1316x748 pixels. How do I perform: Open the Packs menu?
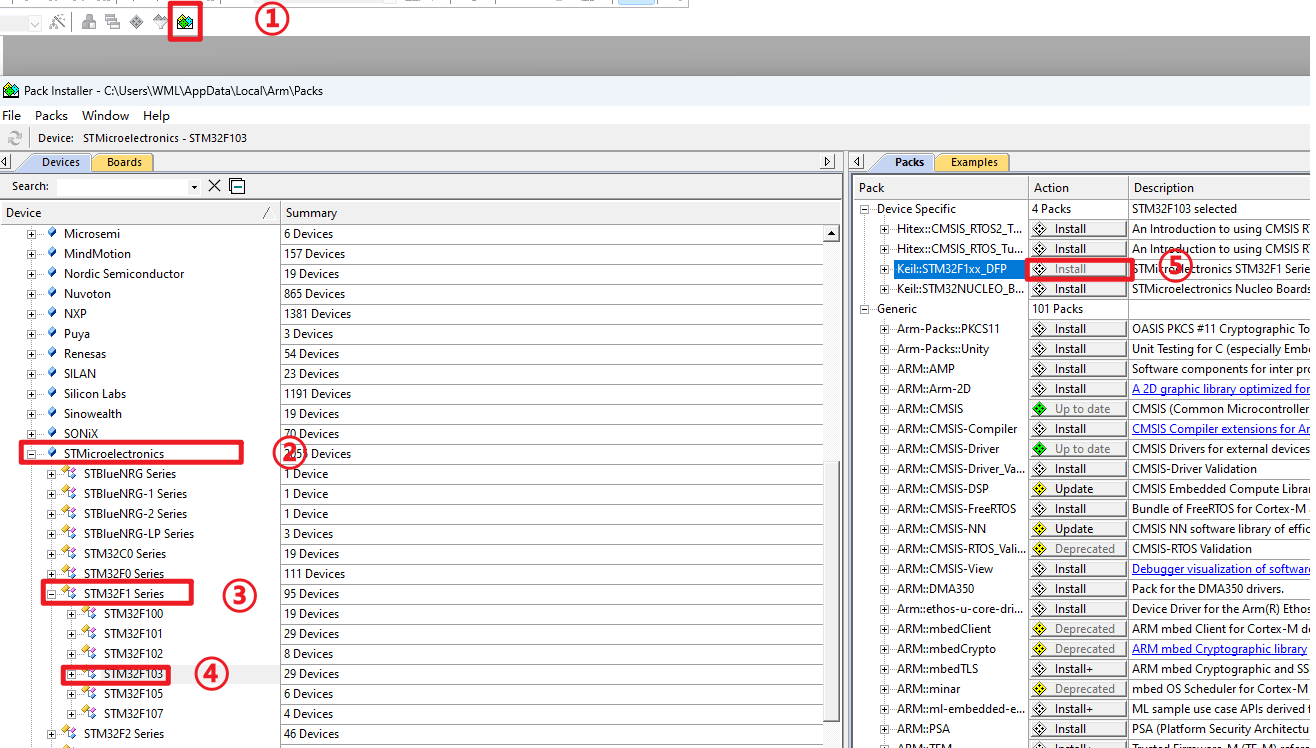coord(51,116)
